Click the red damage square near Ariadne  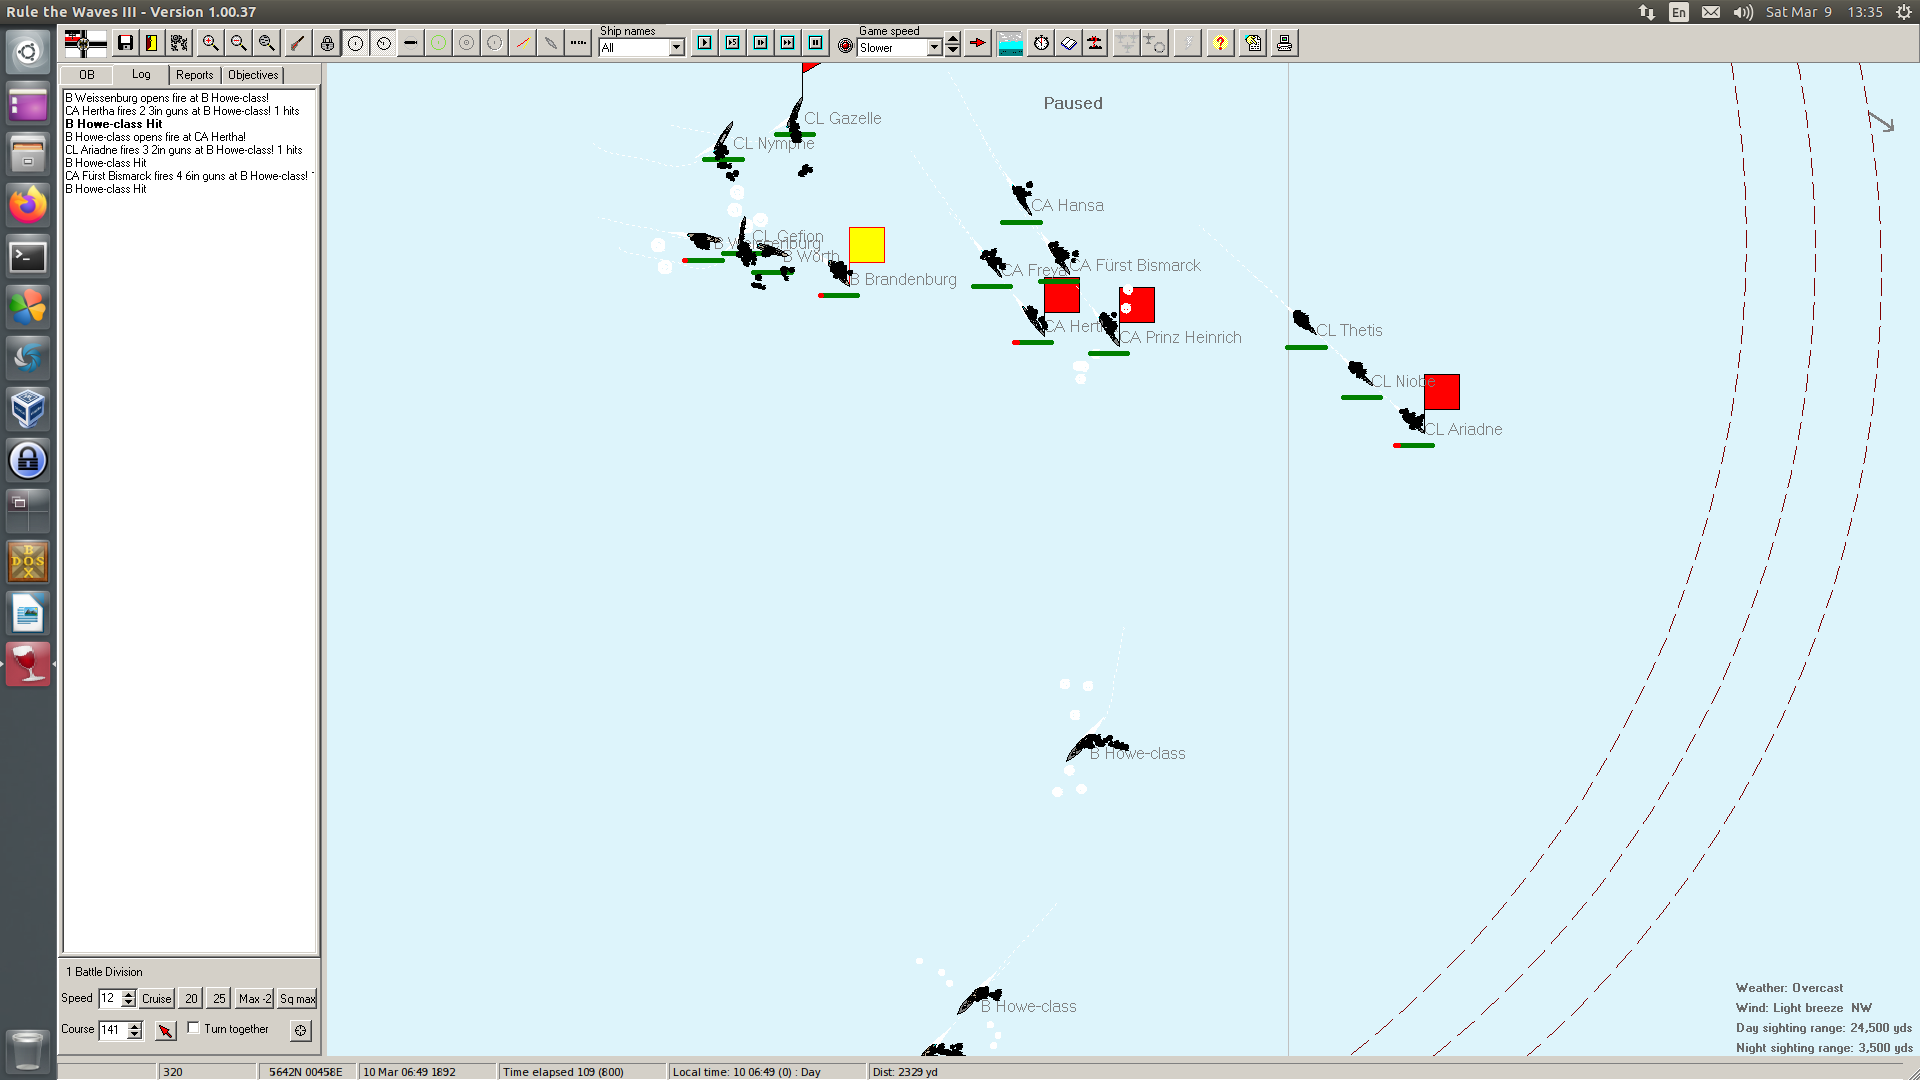tap(1442, 392)
